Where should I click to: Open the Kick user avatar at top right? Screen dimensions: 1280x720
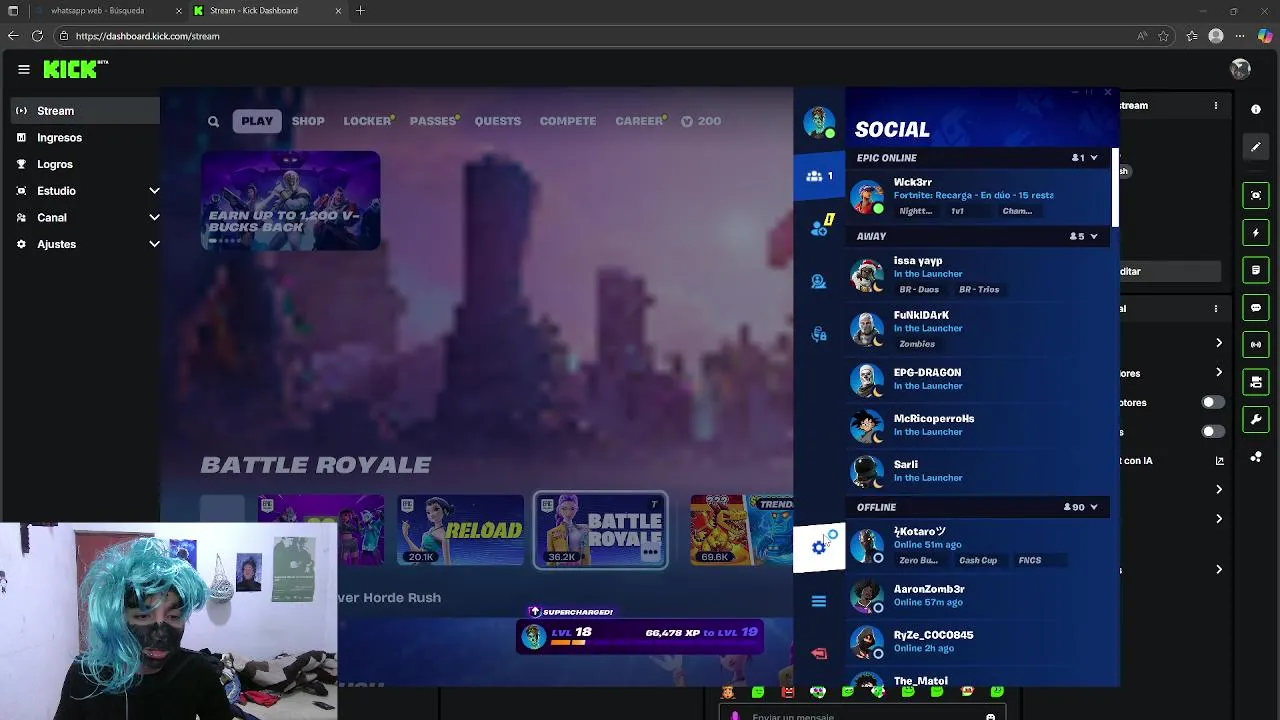pyautogui.click(x=1241, y=69)
